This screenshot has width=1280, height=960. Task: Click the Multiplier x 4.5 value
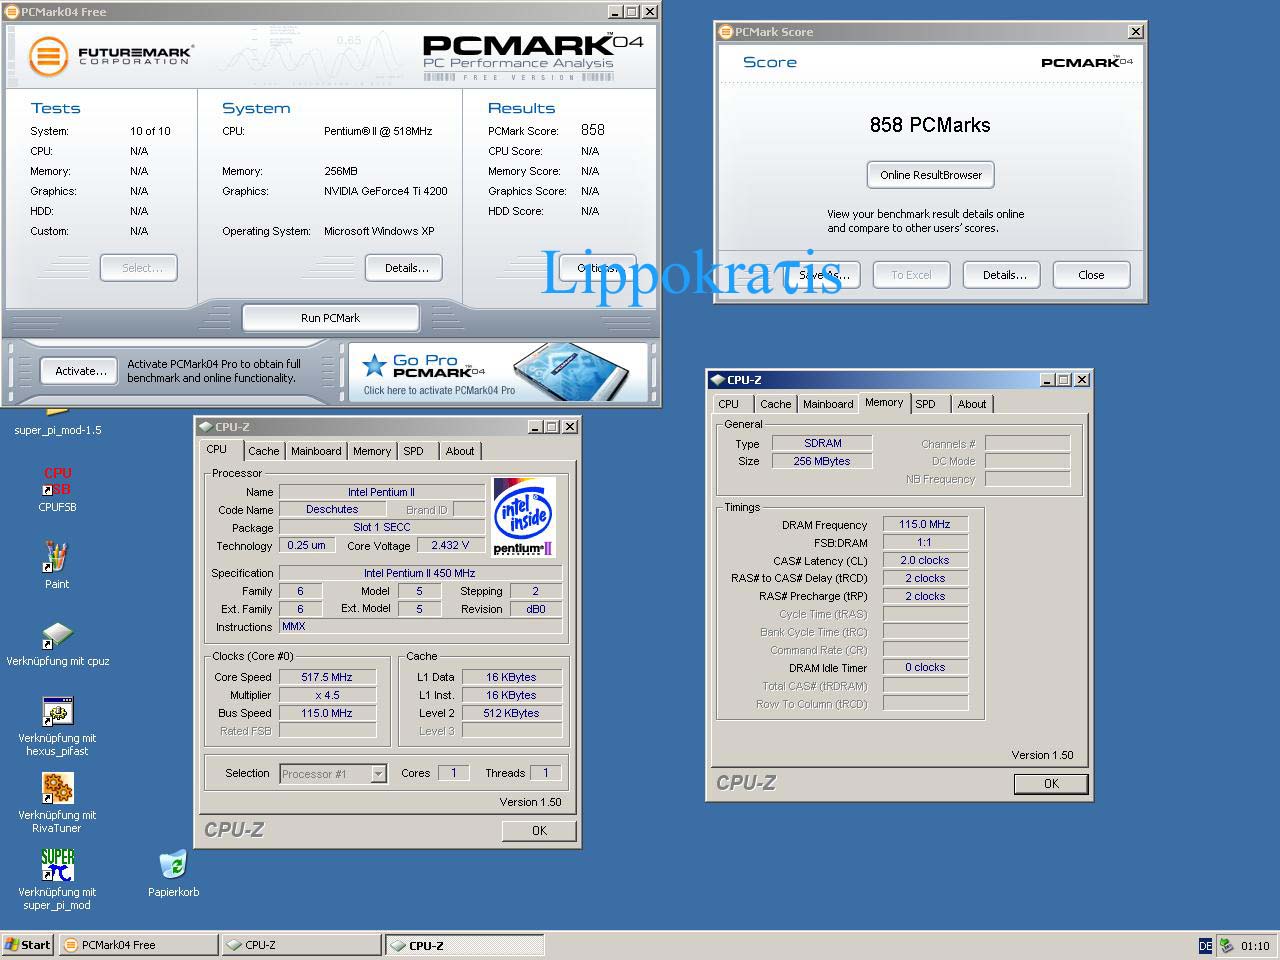(x=327, y=695)
